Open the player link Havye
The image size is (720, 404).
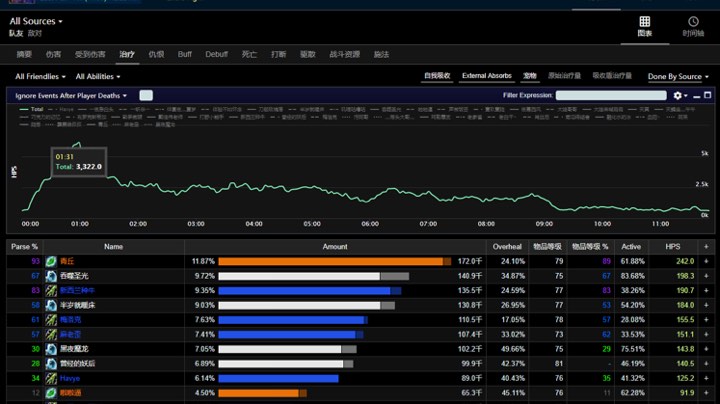(70, 378)
